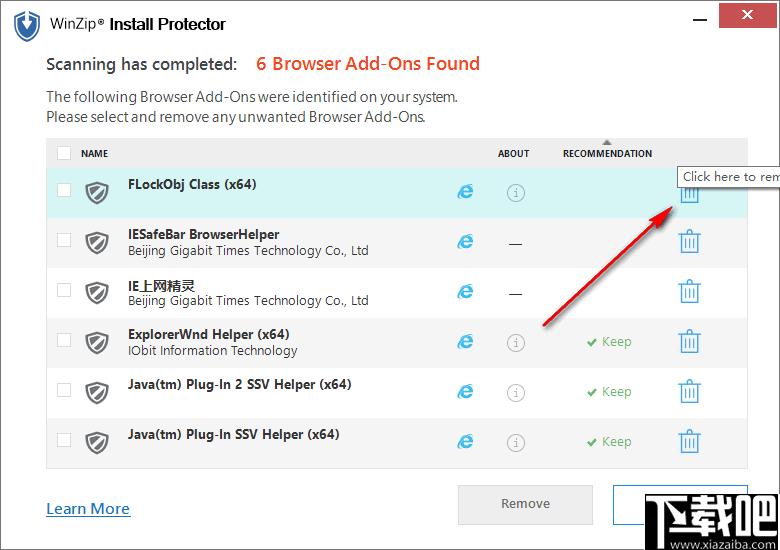Show info for ExplorerWnd Helper (x64)
This screenshot has height=550, width=780.
[x=516, y=342]
